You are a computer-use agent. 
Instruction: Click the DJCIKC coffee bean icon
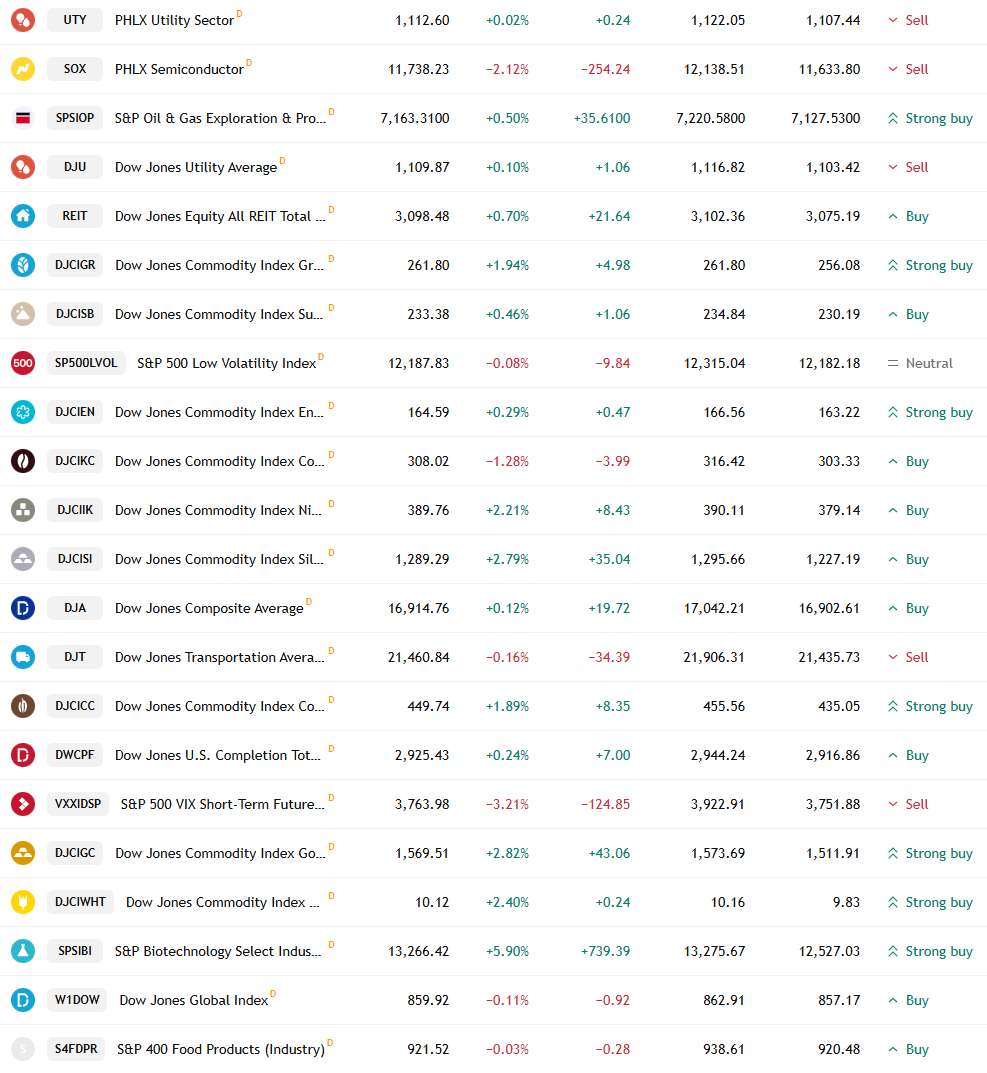[x=23, y=461]
